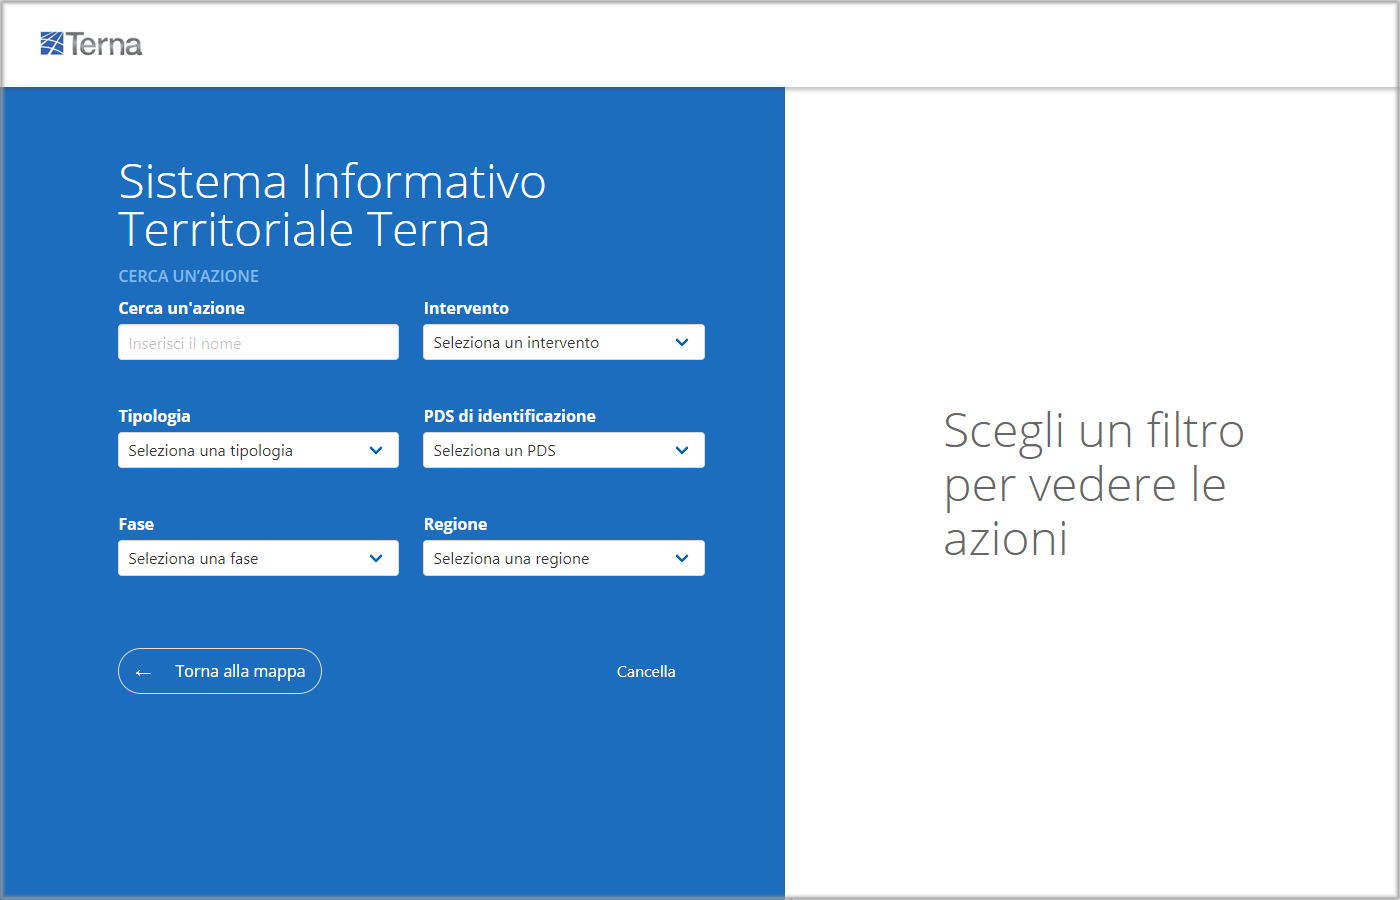Viewport: 1400px width, 900px height.
Task: Click the 'Cerca un'azione' field label
Action: pos(182,308)
